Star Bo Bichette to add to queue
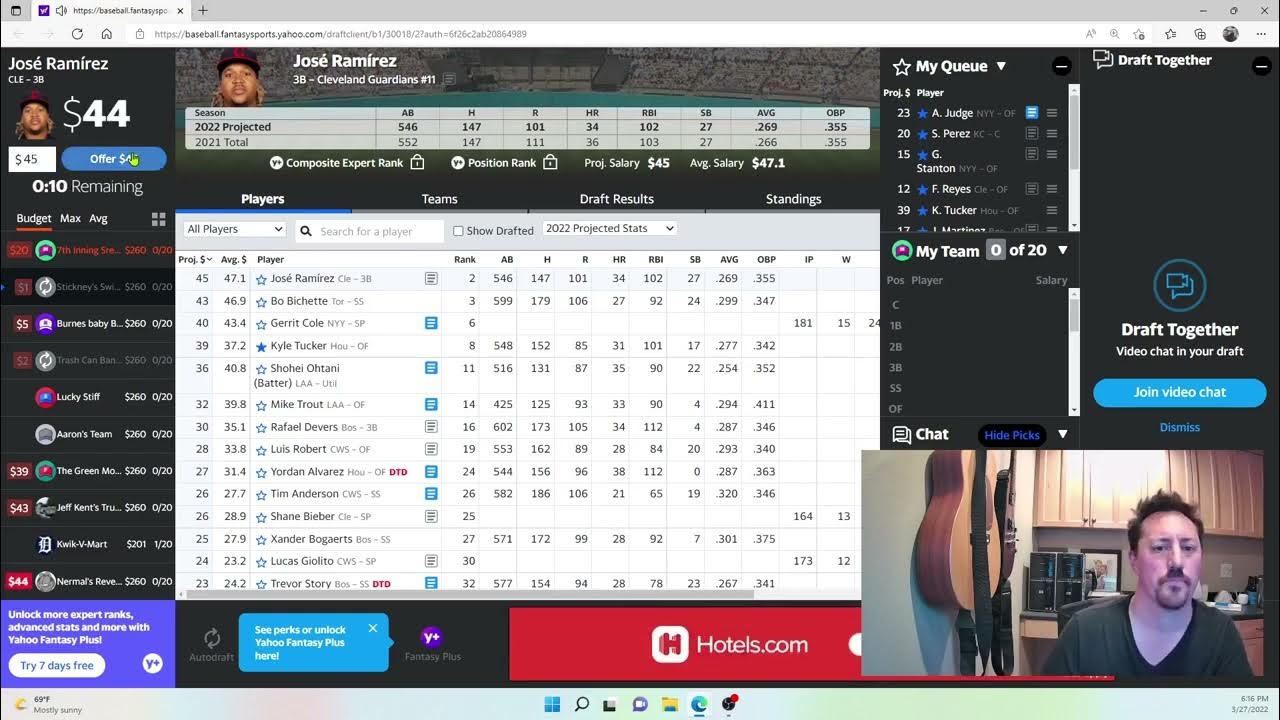 point(261,301)
